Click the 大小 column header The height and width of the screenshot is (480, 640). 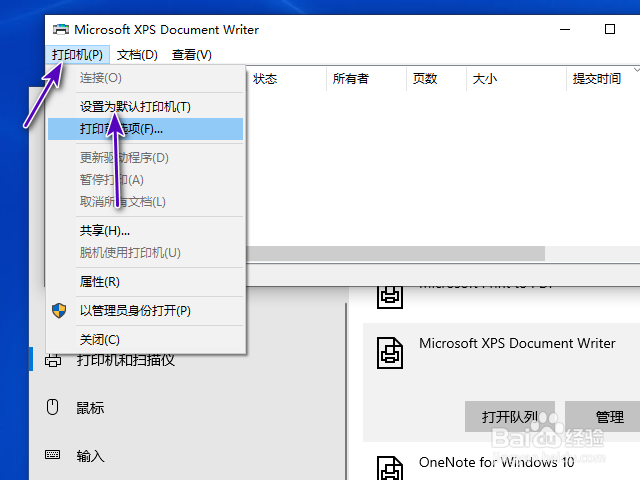(516, 78)
